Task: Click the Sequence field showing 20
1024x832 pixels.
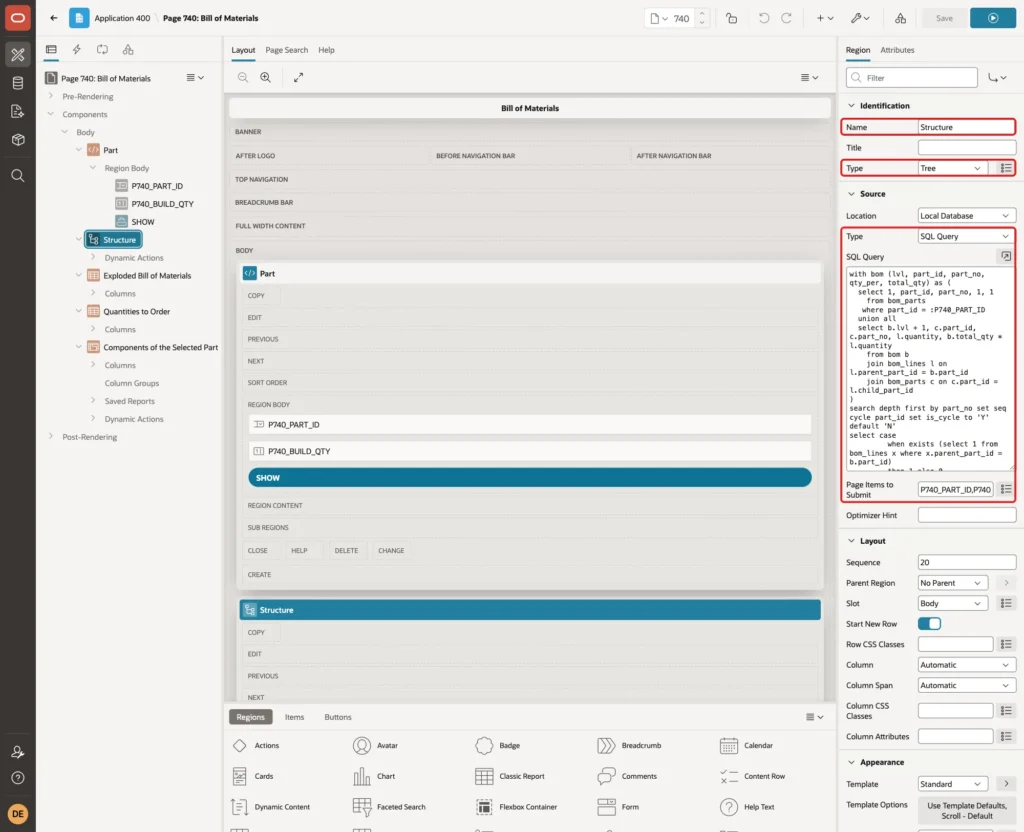Action: click(x=967, y=562)
